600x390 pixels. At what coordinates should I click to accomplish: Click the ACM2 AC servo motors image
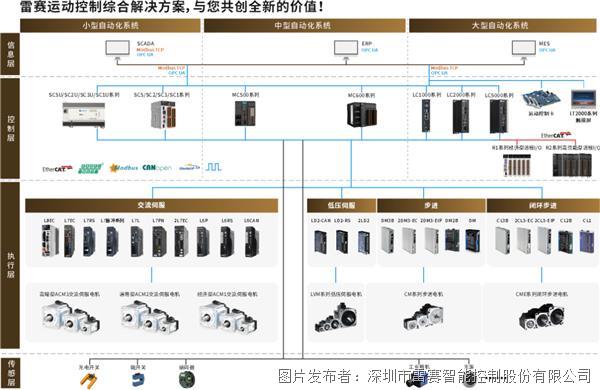click(150, 317)
